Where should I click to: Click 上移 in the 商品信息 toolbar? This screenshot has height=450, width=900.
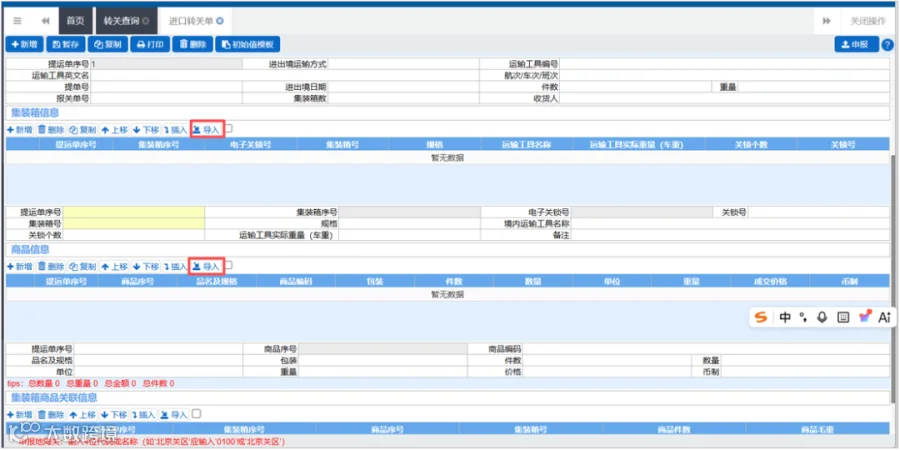[114, 266]
